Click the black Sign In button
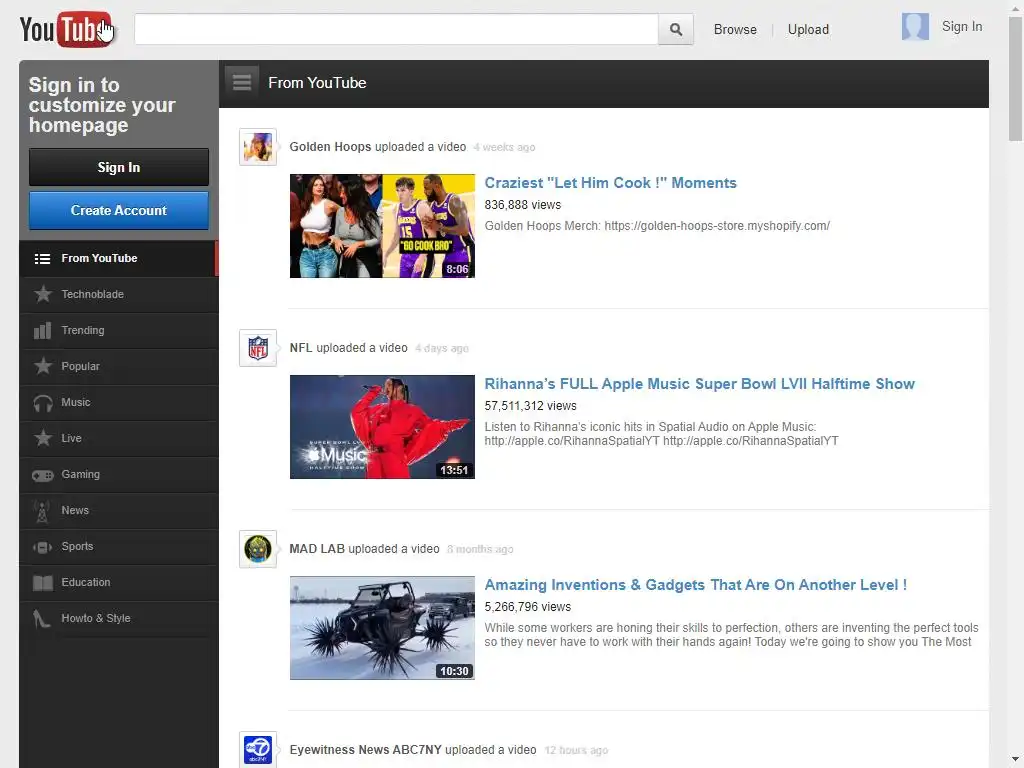Screen dimensions: 1024x768 coord(119,167)
